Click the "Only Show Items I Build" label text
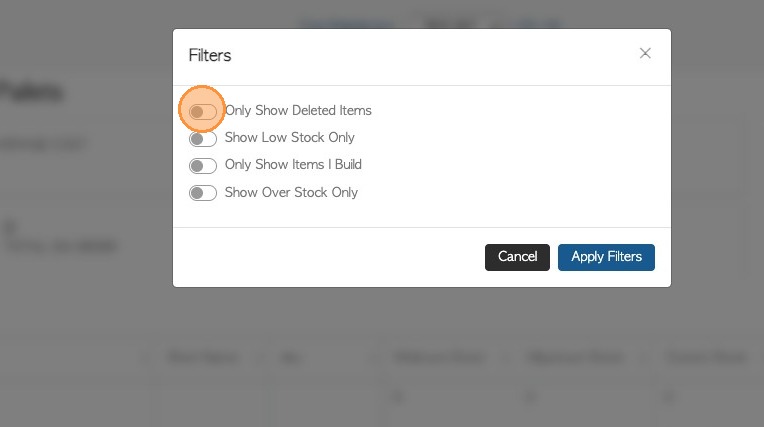Viewport: 764px width, 427px height. [293, 165]
